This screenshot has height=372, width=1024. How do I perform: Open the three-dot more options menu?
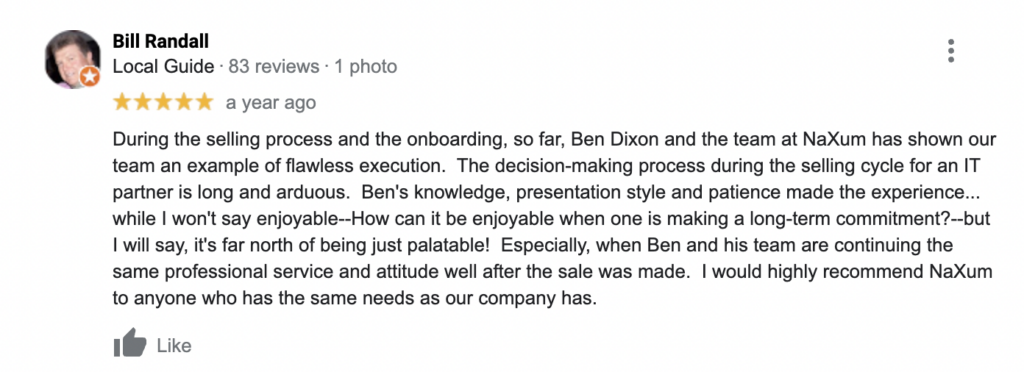(x=951, y=51)
